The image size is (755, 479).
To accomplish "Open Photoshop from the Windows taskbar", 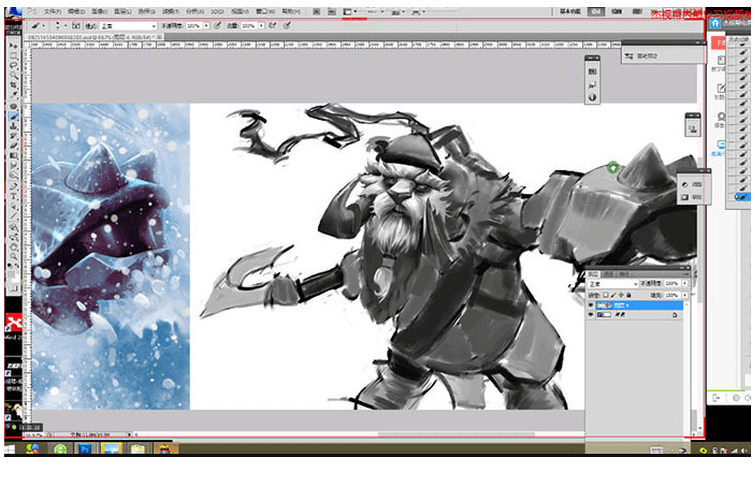I will [x=85, y=449].
